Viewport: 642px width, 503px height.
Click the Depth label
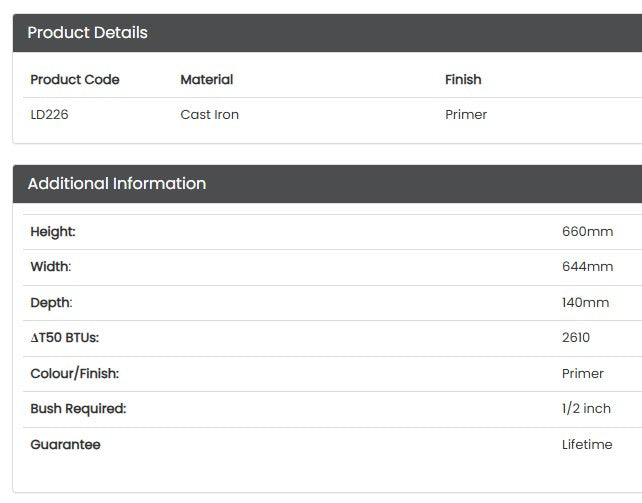tap(52, 303)
